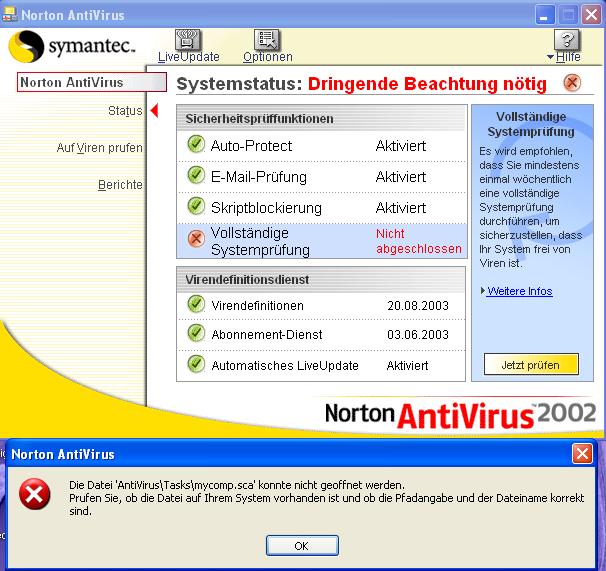The height and width of the screenshot is (571, 606).
Task: Click the Norton AntiVirus title bar icon
Action: (x=10, y=15)
